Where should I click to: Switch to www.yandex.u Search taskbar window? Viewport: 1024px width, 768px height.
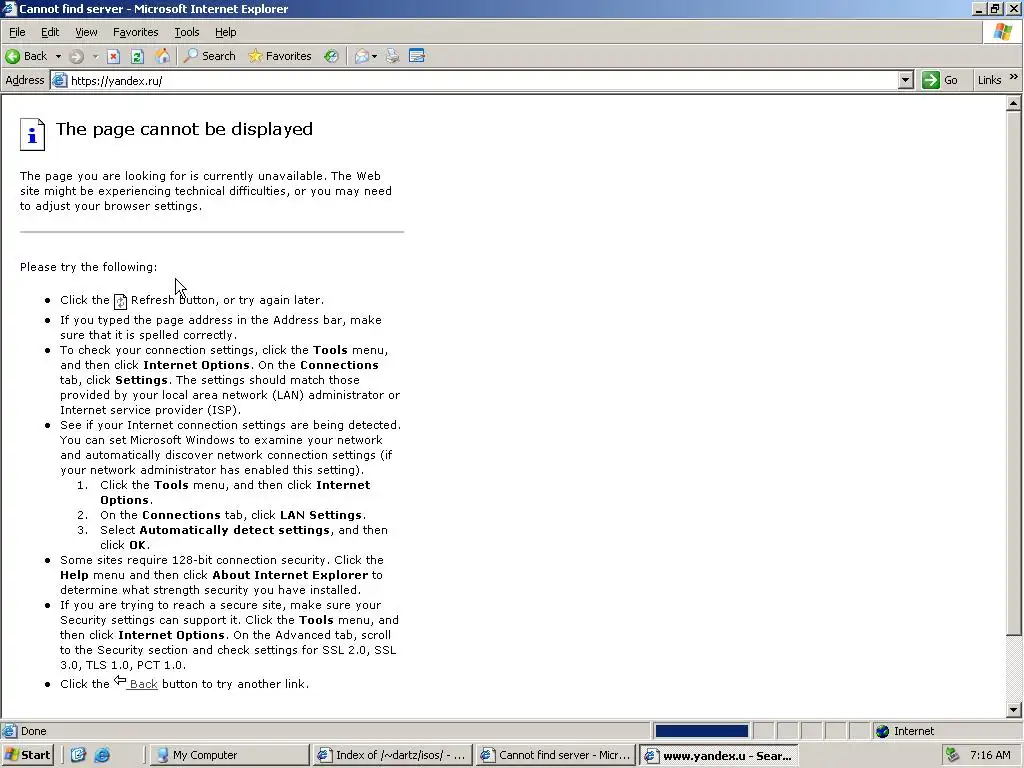(718, 755)
